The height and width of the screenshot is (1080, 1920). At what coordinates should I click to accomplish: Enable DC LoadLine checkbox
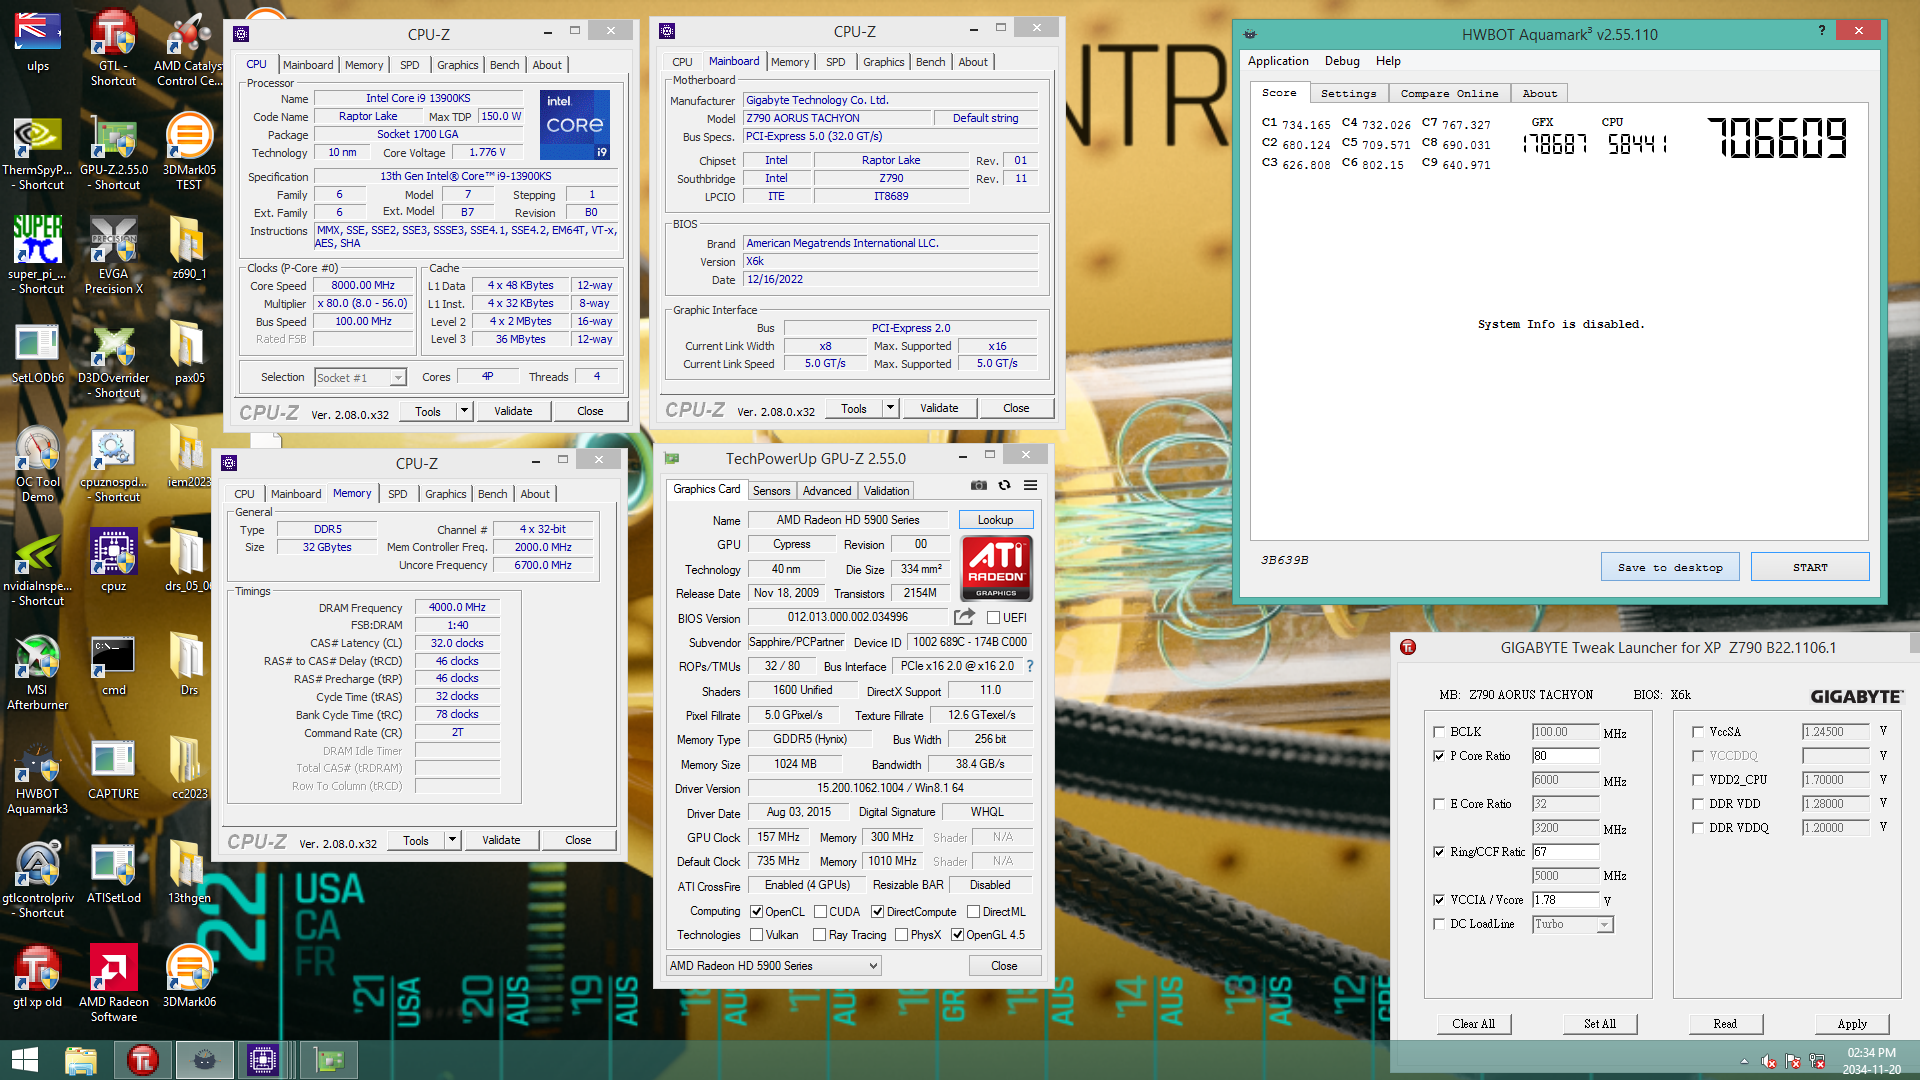1439,924
